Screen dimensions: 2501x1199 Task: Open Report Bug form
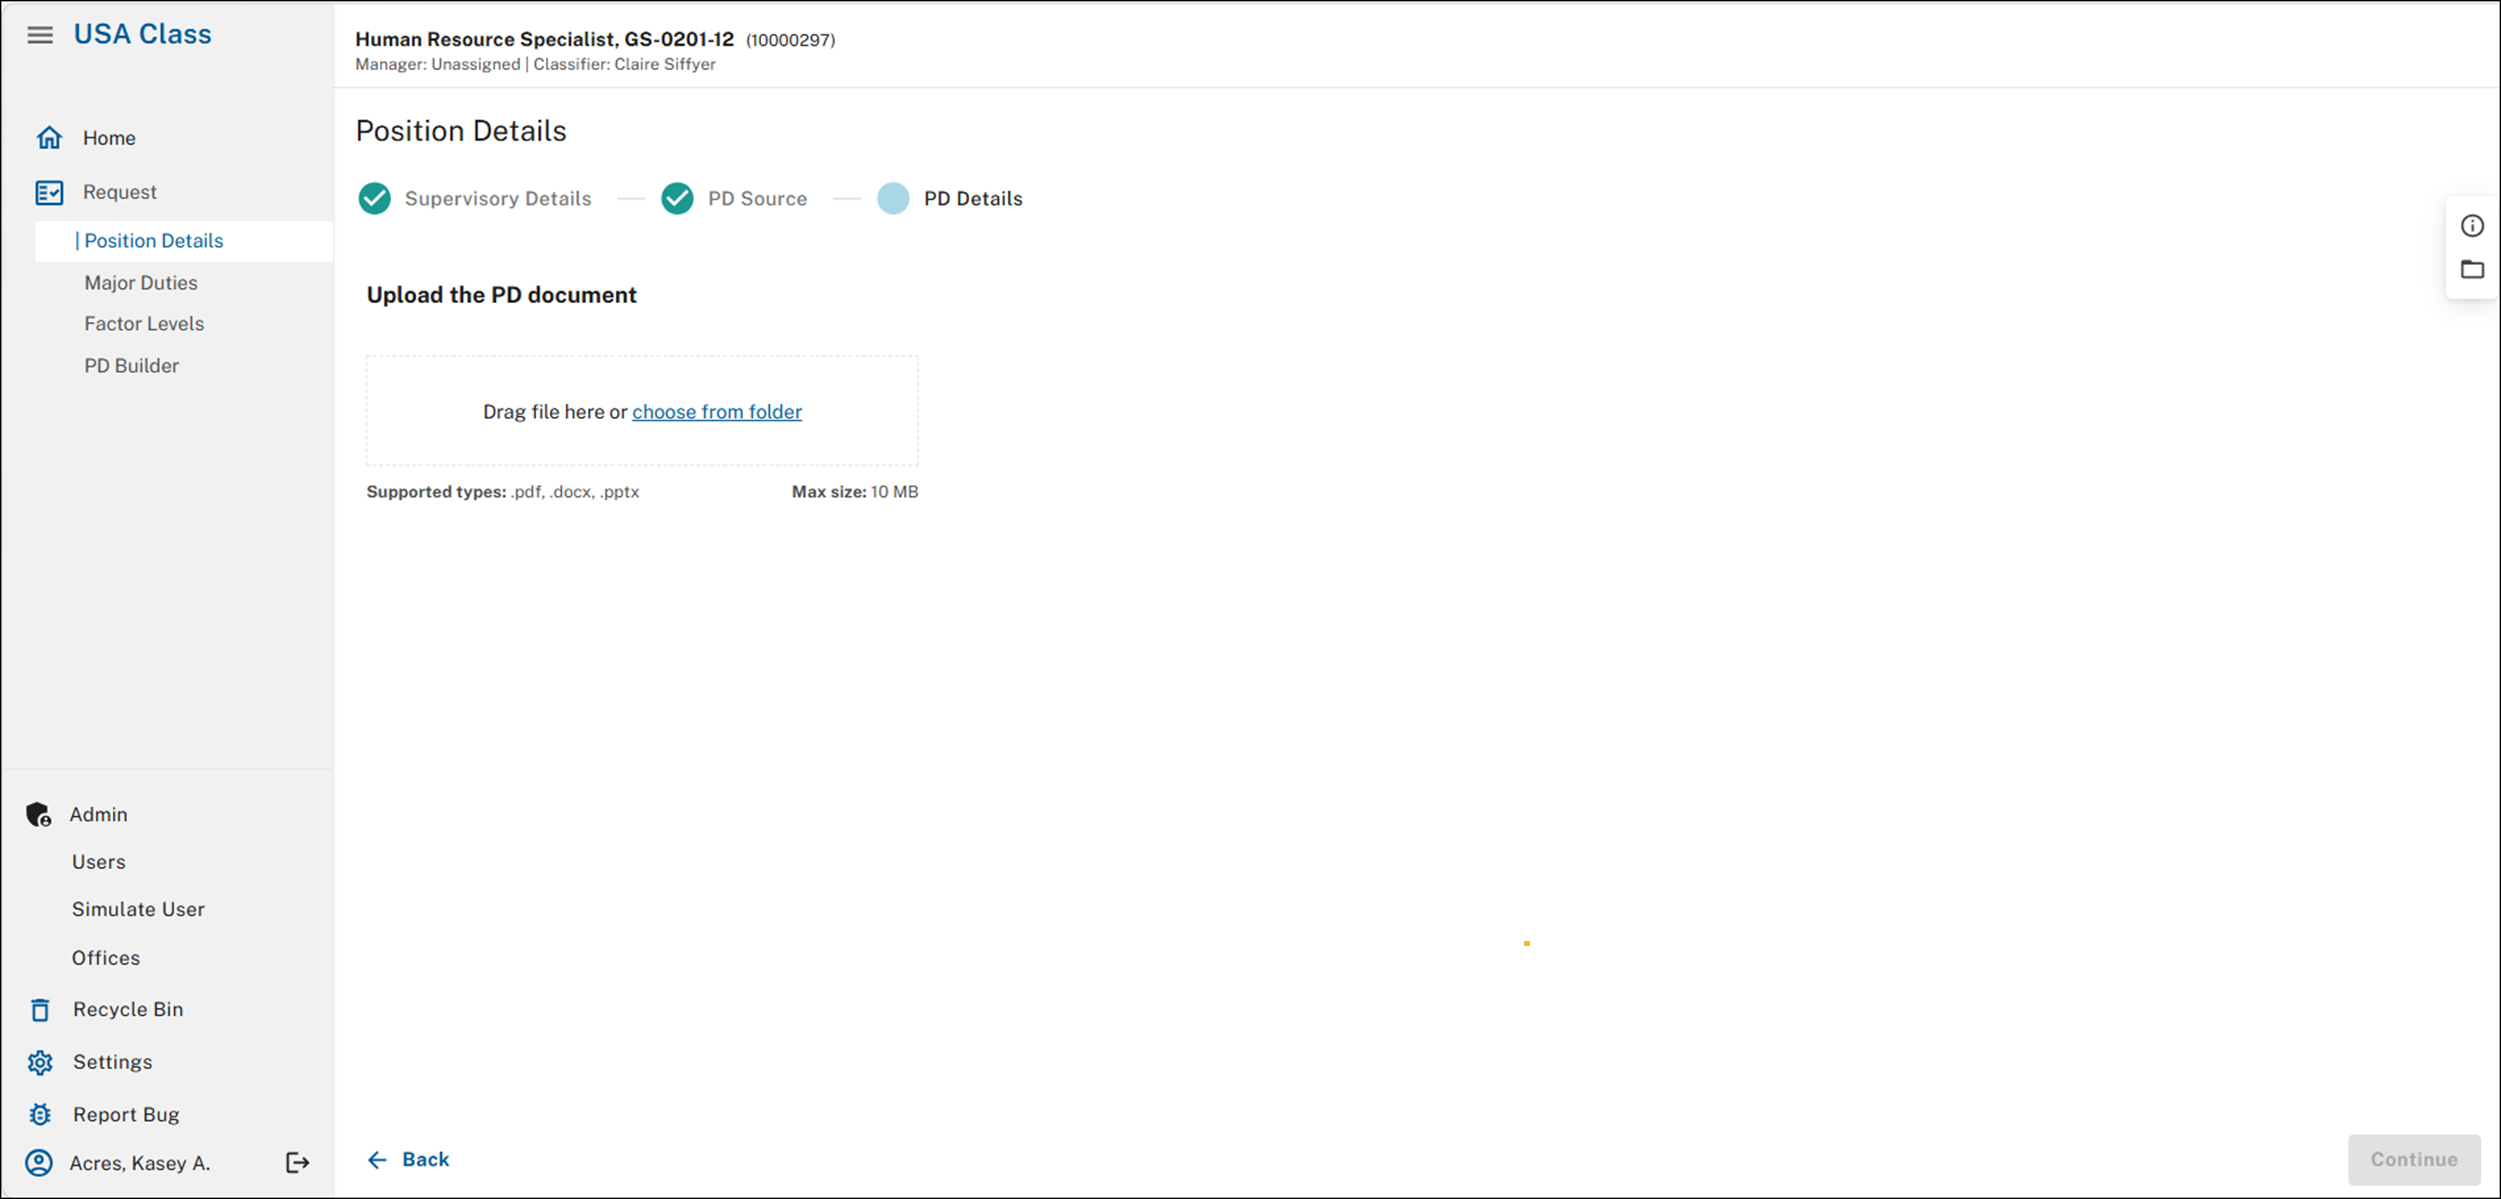click(126, 1115)
